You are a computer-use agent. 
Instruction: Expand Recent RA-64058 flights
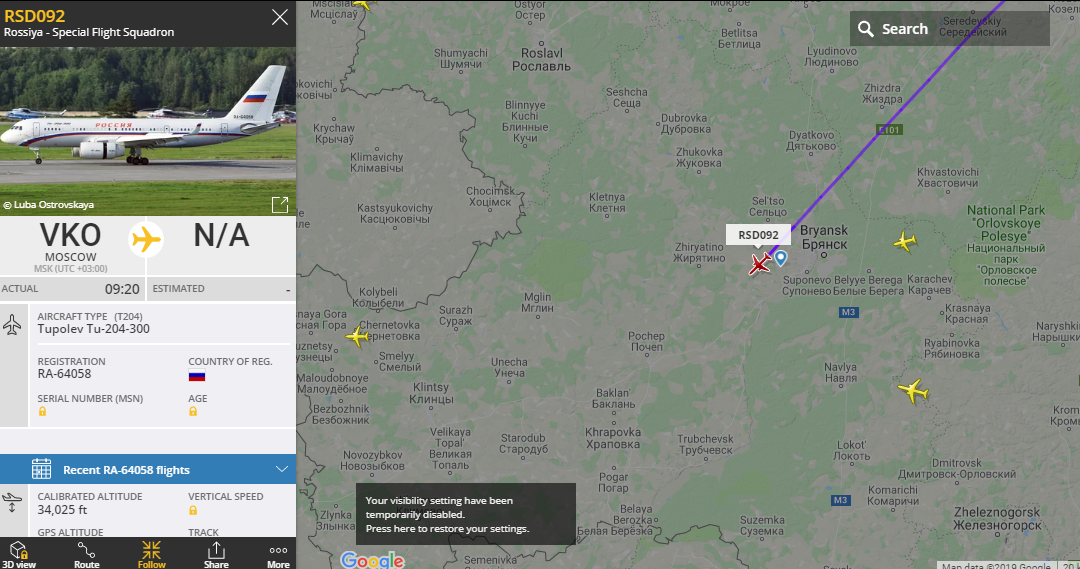pyautogui.click(x=148, y=469)
